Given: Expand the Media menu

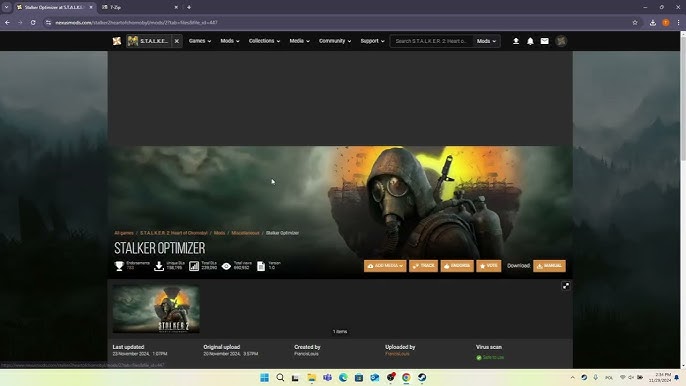Looking at the screenshot, I should [x=299, y=41].
